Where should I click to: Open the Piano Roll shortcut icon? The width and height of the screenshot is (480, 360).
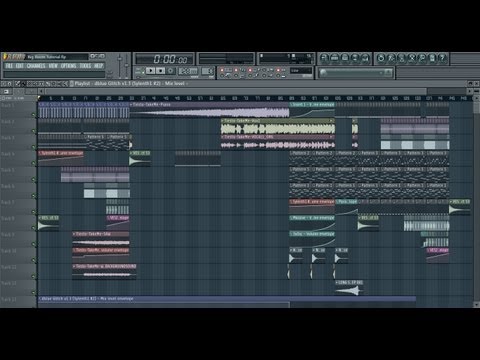coord(345,58)
